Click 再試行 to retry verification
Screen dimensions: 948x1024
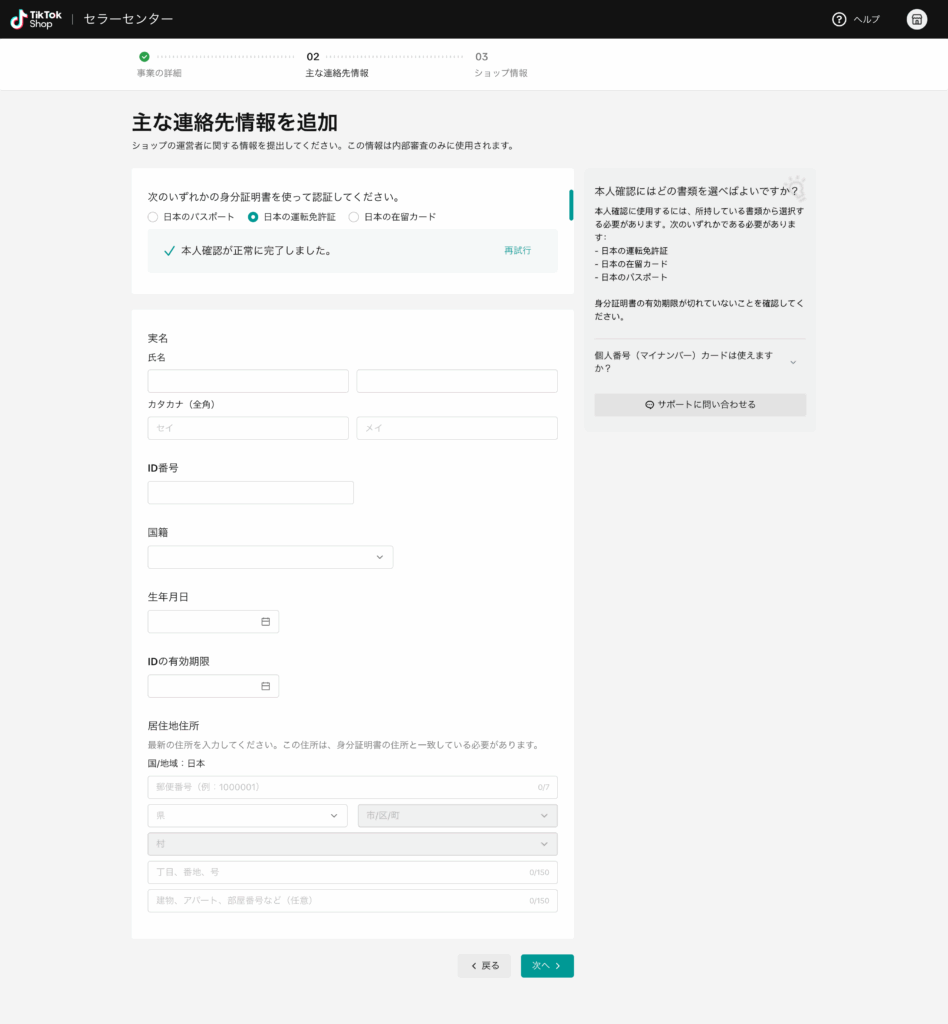pos(517,251)
